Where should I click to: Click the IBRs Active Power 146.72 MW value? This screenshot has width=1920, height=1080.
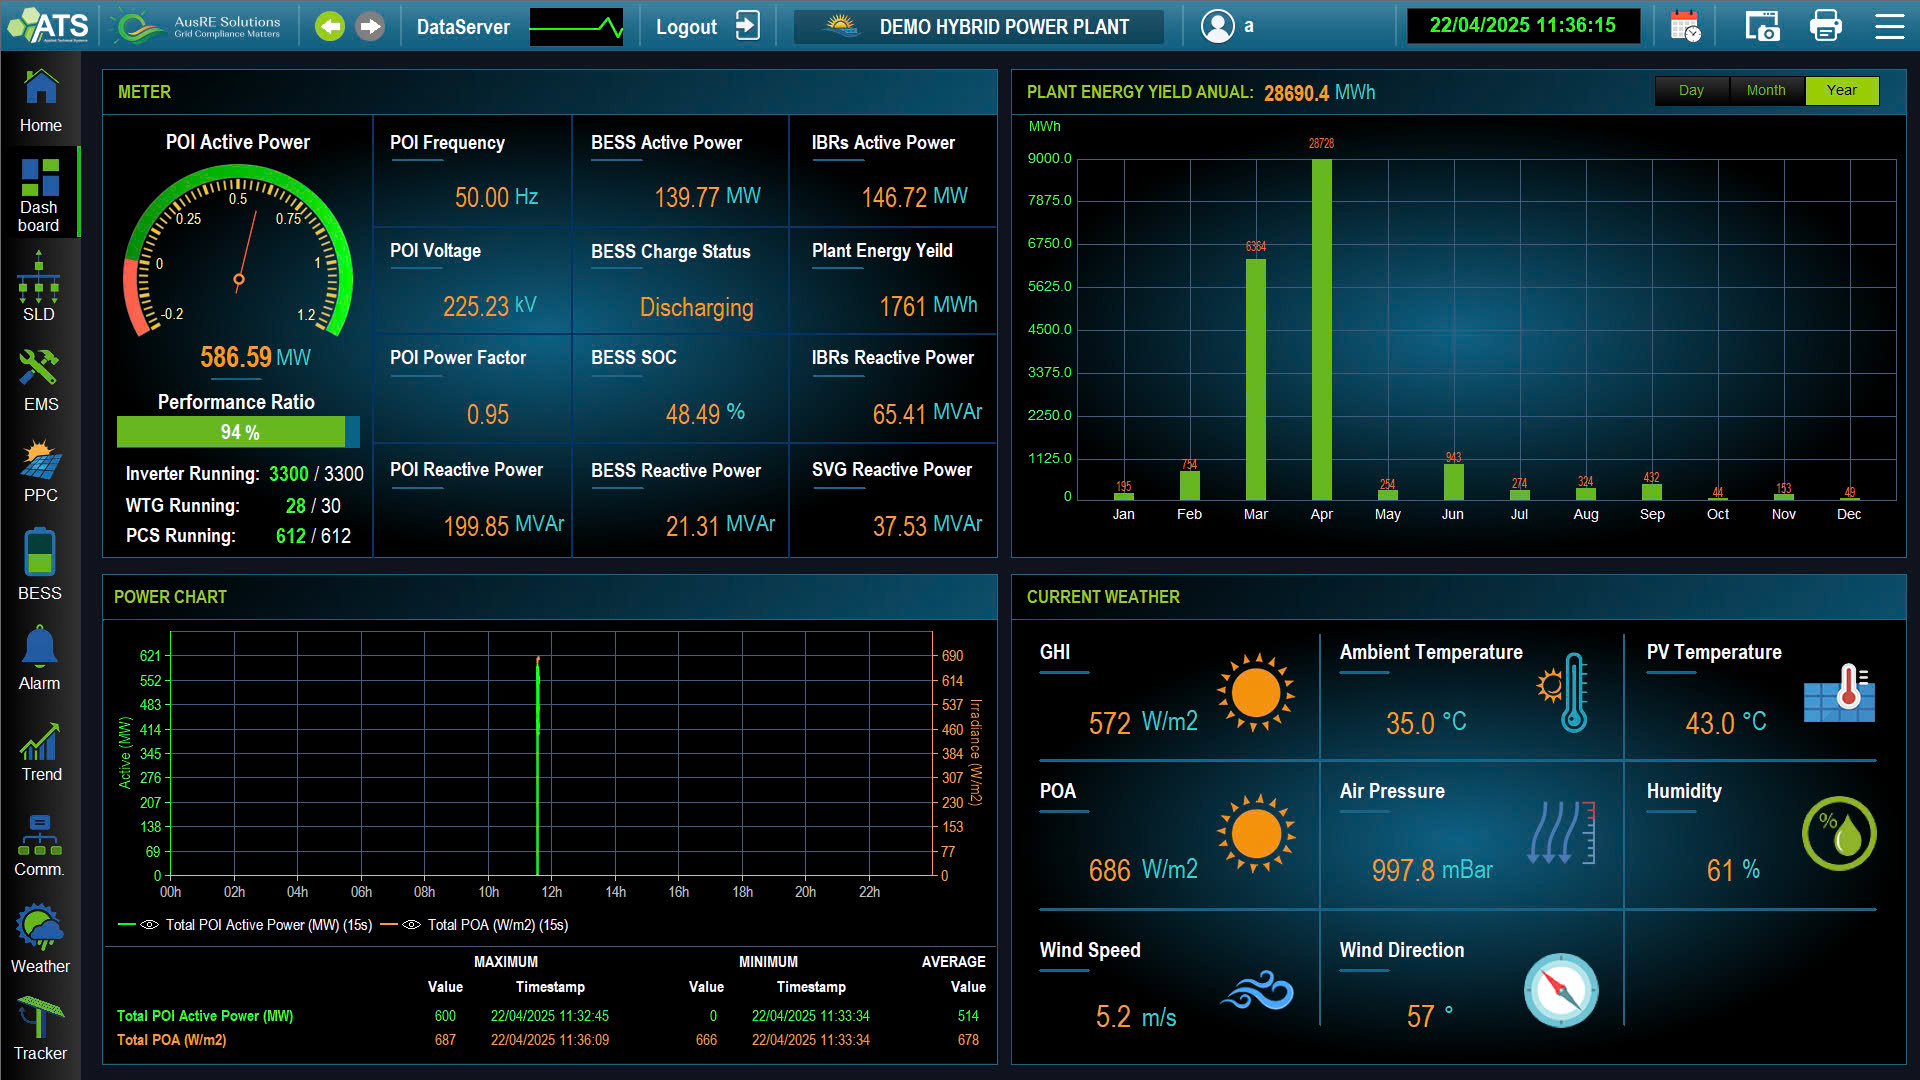[914, 197]
